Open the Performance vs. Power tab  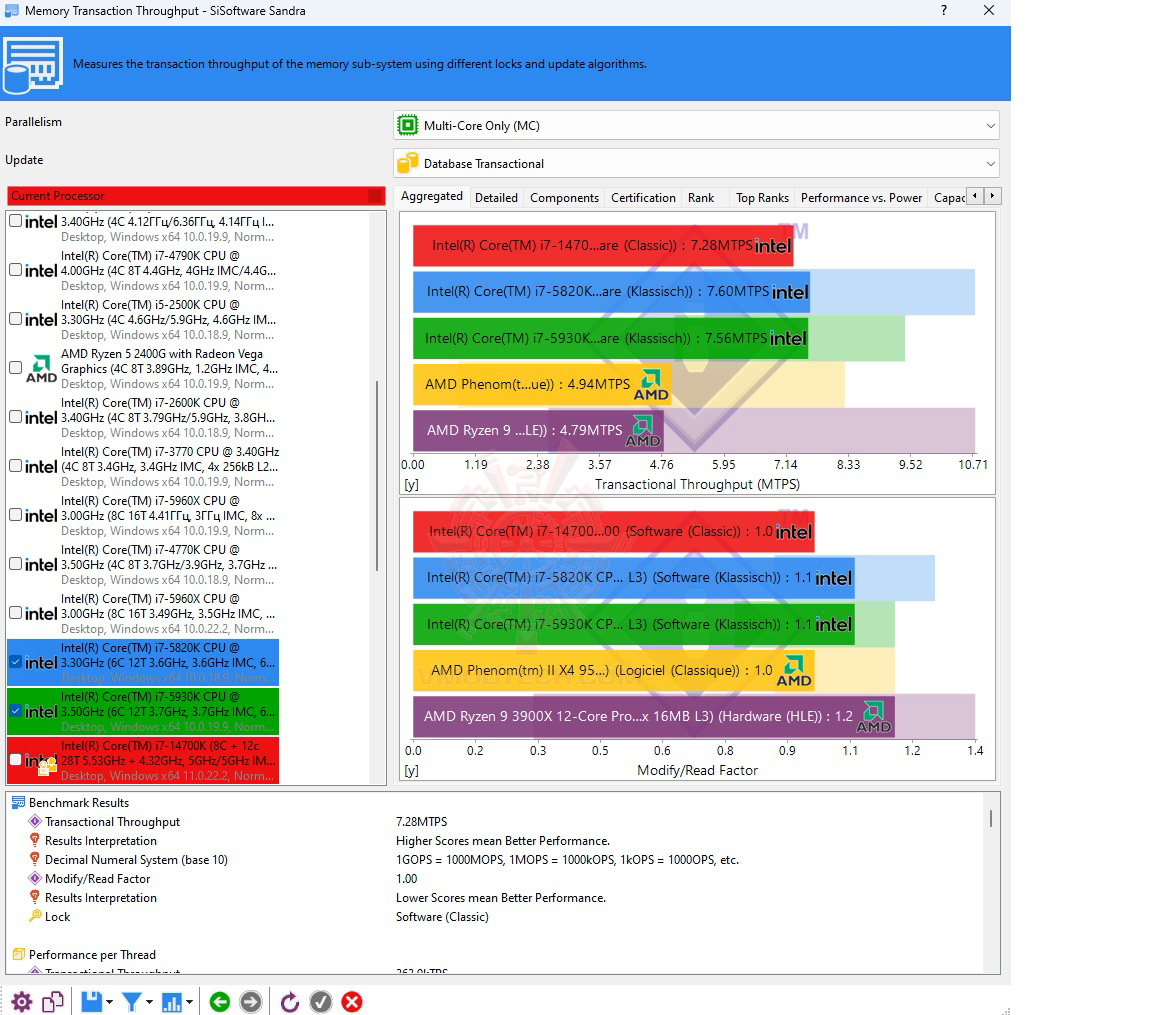point(861,198)
